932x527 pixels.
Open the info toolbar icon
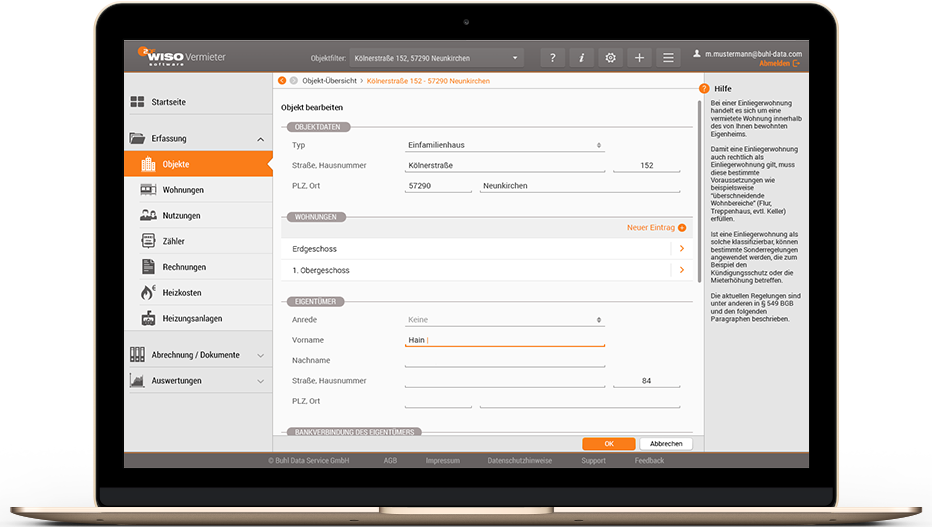coord(582,58)
